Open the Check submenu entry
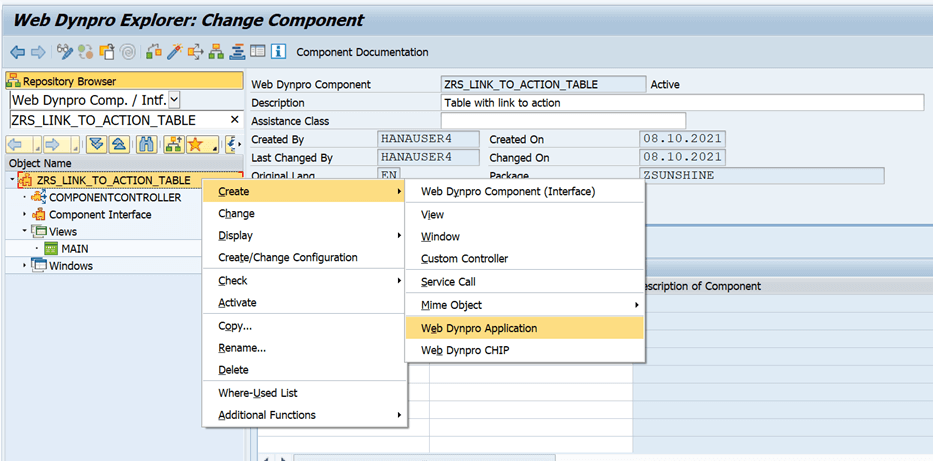Image resolution: width=940 pixels, height=461 pixels. 304,281
